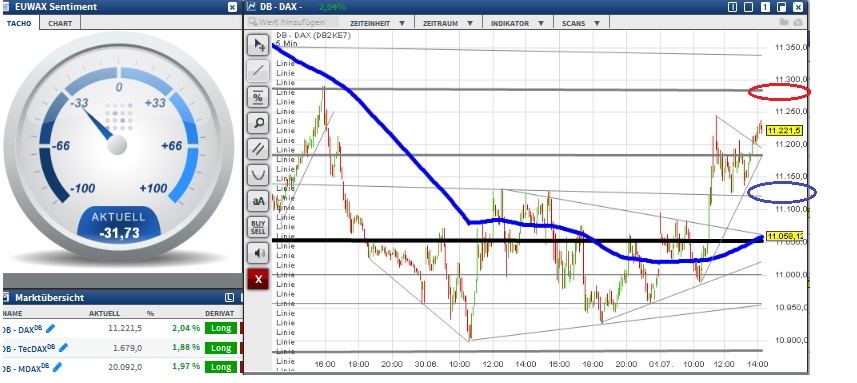Open the ZEITEINHEIT dropdown
This screenshot has height=383, width=857.
click(x=378, y=23)
